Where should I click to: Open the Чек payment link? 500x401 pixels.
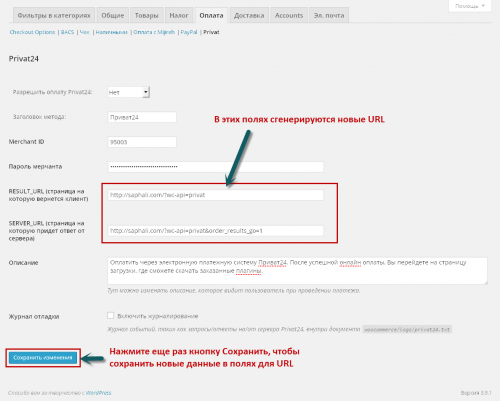84,32
